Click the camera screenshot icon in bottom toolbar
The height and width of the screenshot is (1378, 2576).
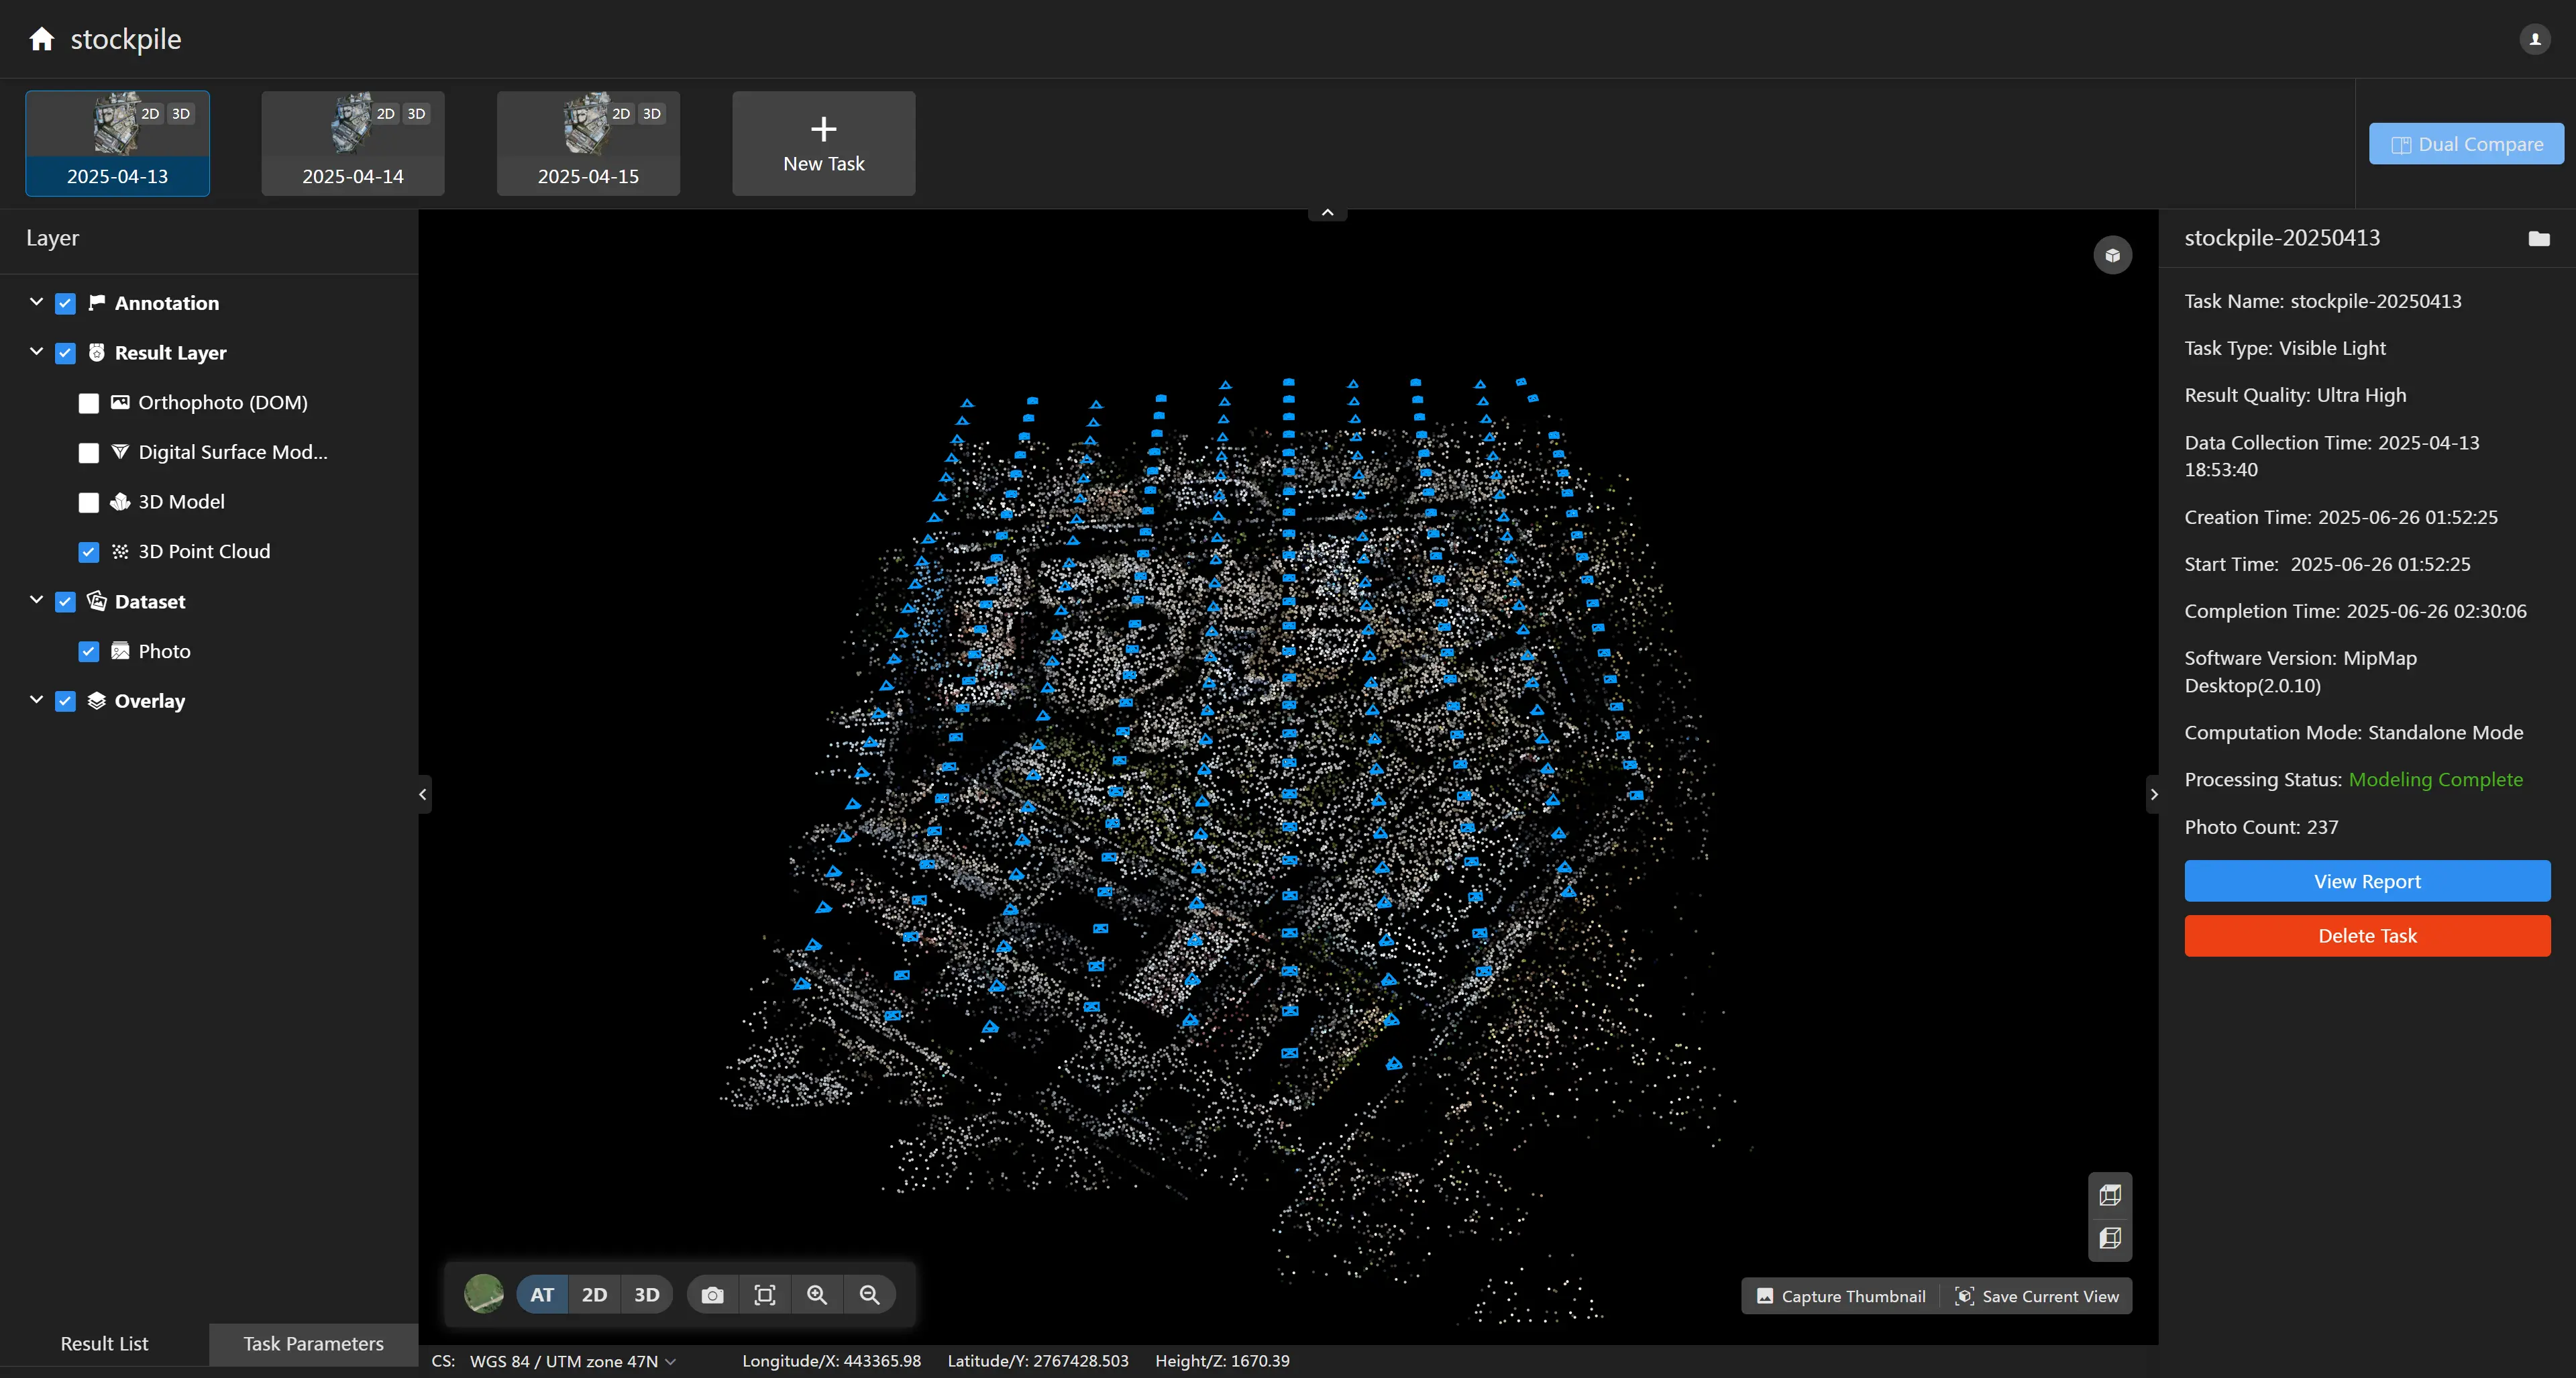712,1295
